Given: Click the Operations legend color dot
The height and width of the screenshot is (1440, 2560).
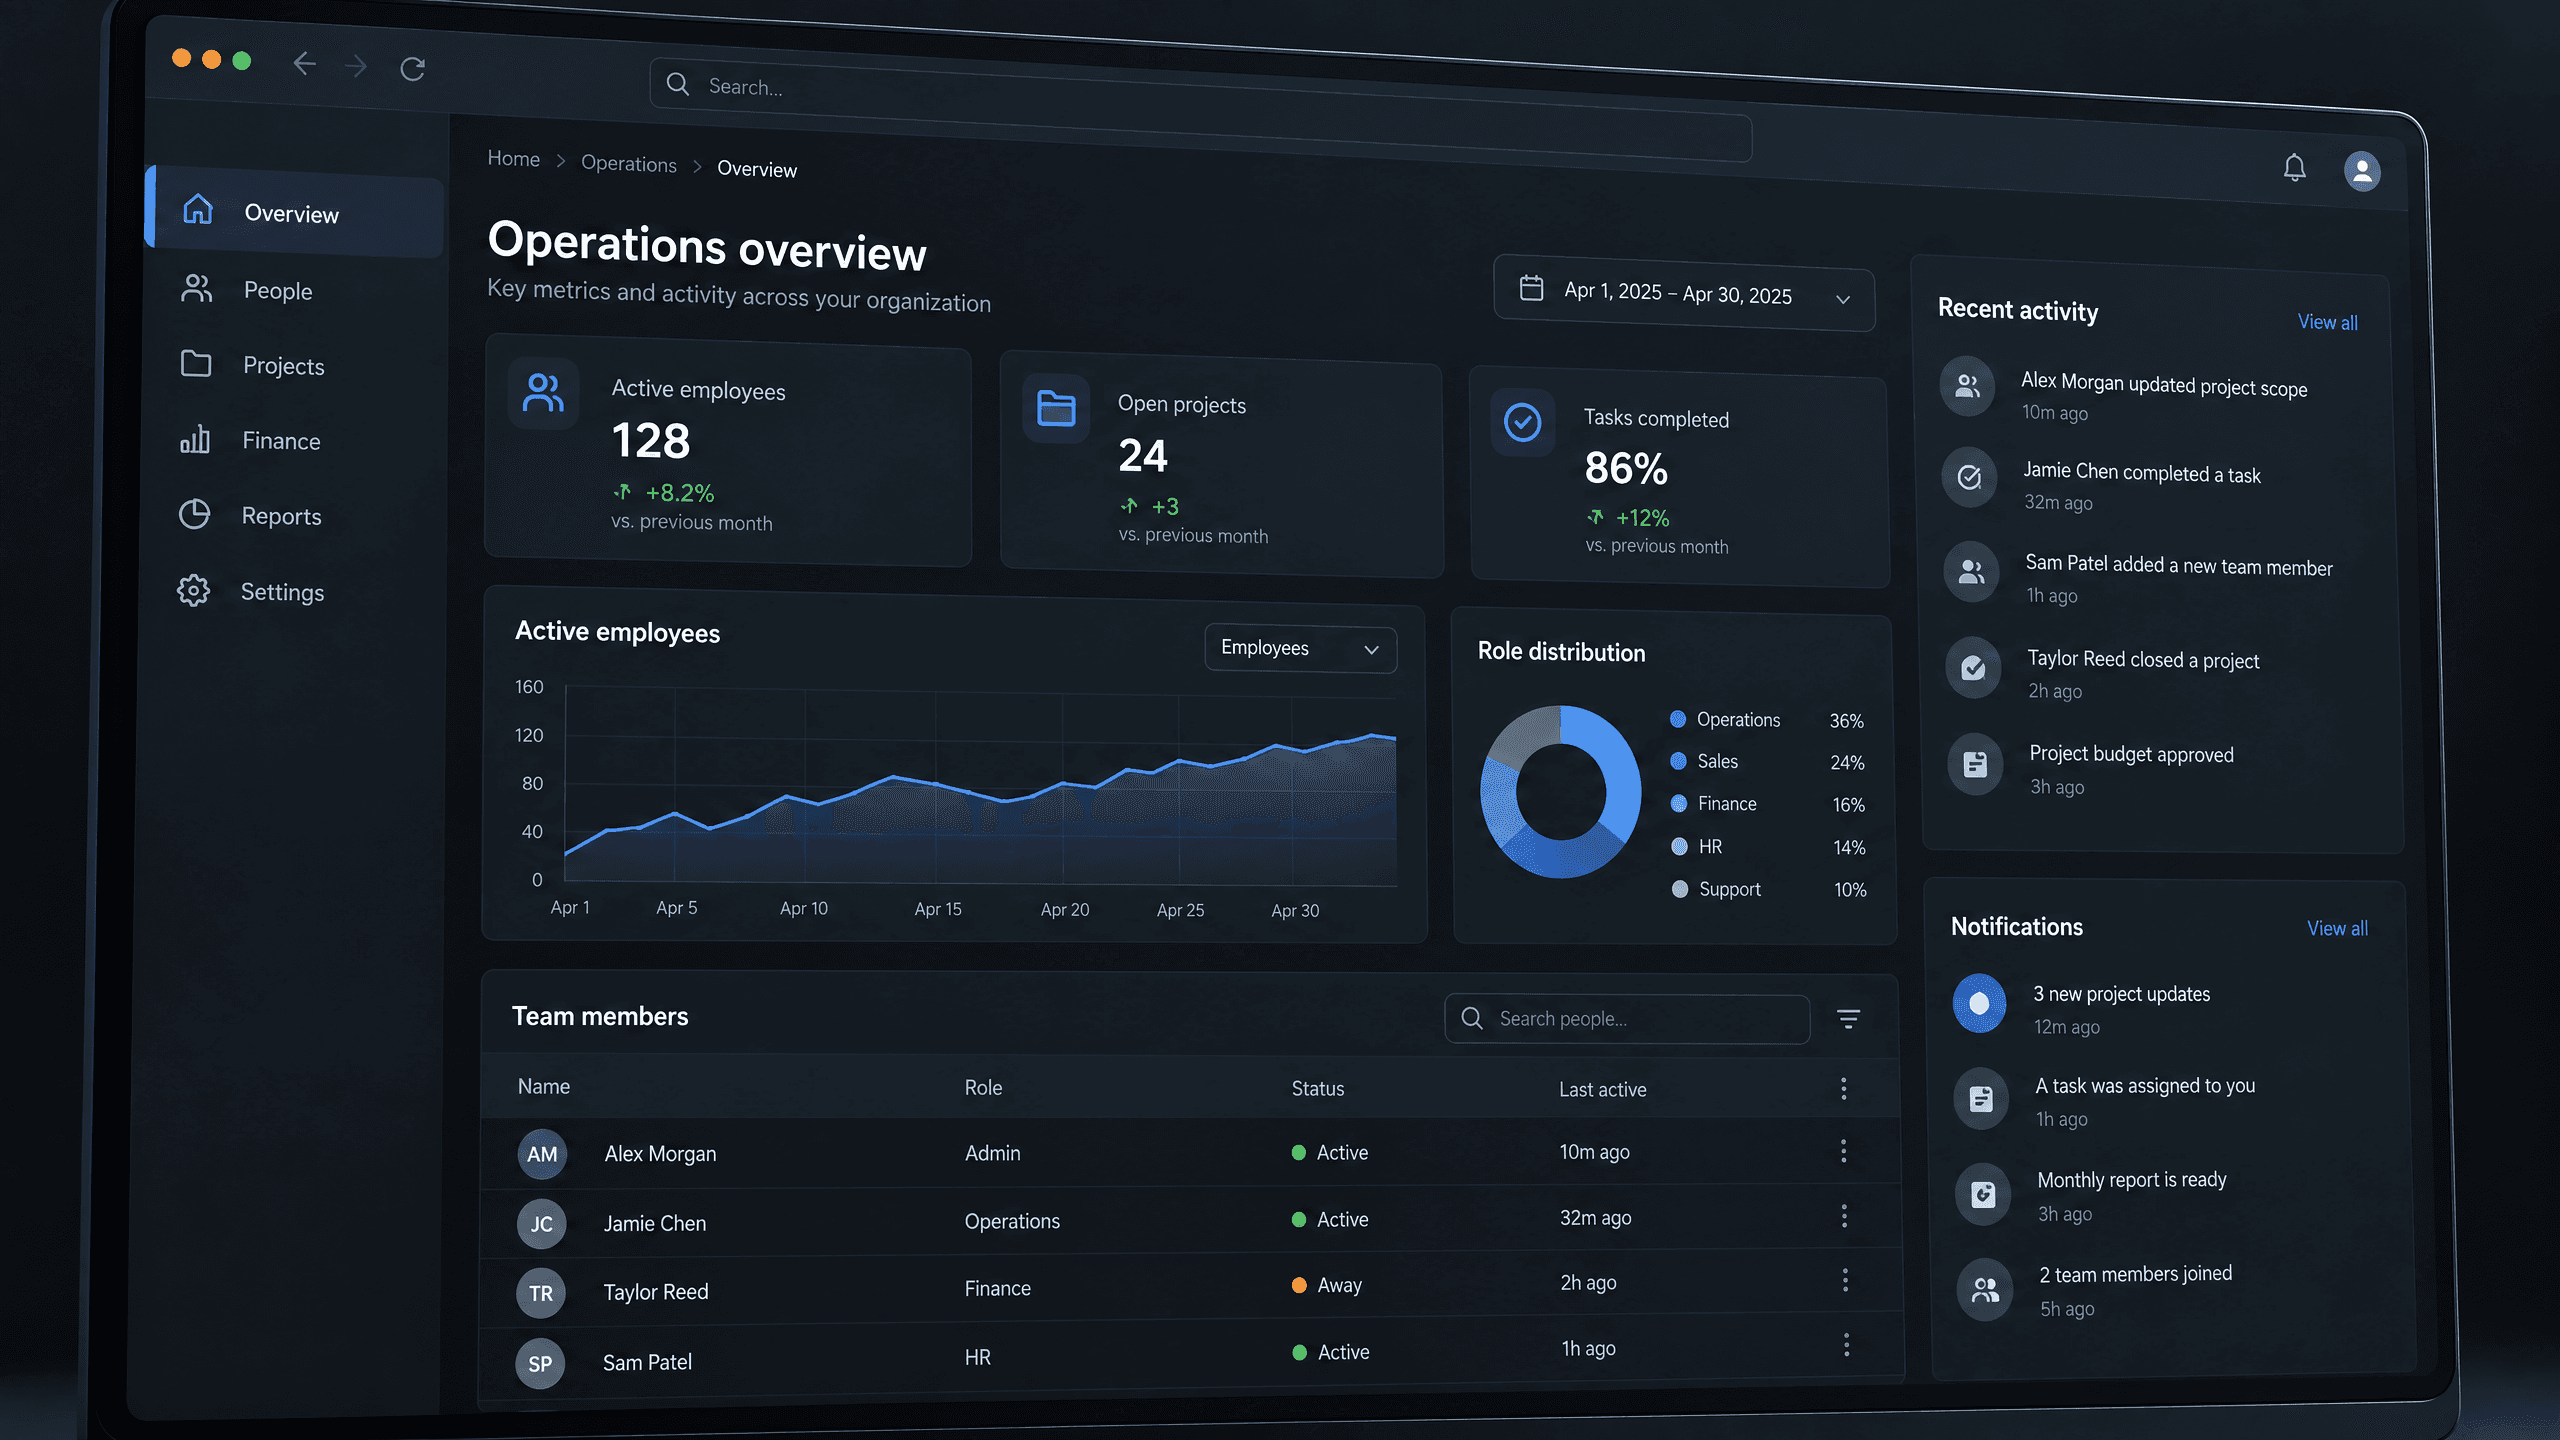Looking at the screenshot, I should pos(1678,718).
